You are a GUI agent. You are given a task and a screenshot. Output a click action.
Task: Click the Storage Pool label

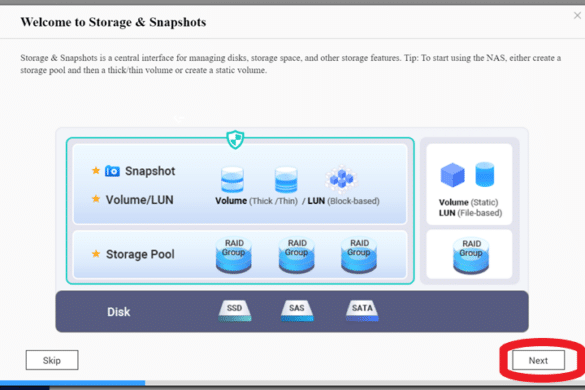point(140,254)
